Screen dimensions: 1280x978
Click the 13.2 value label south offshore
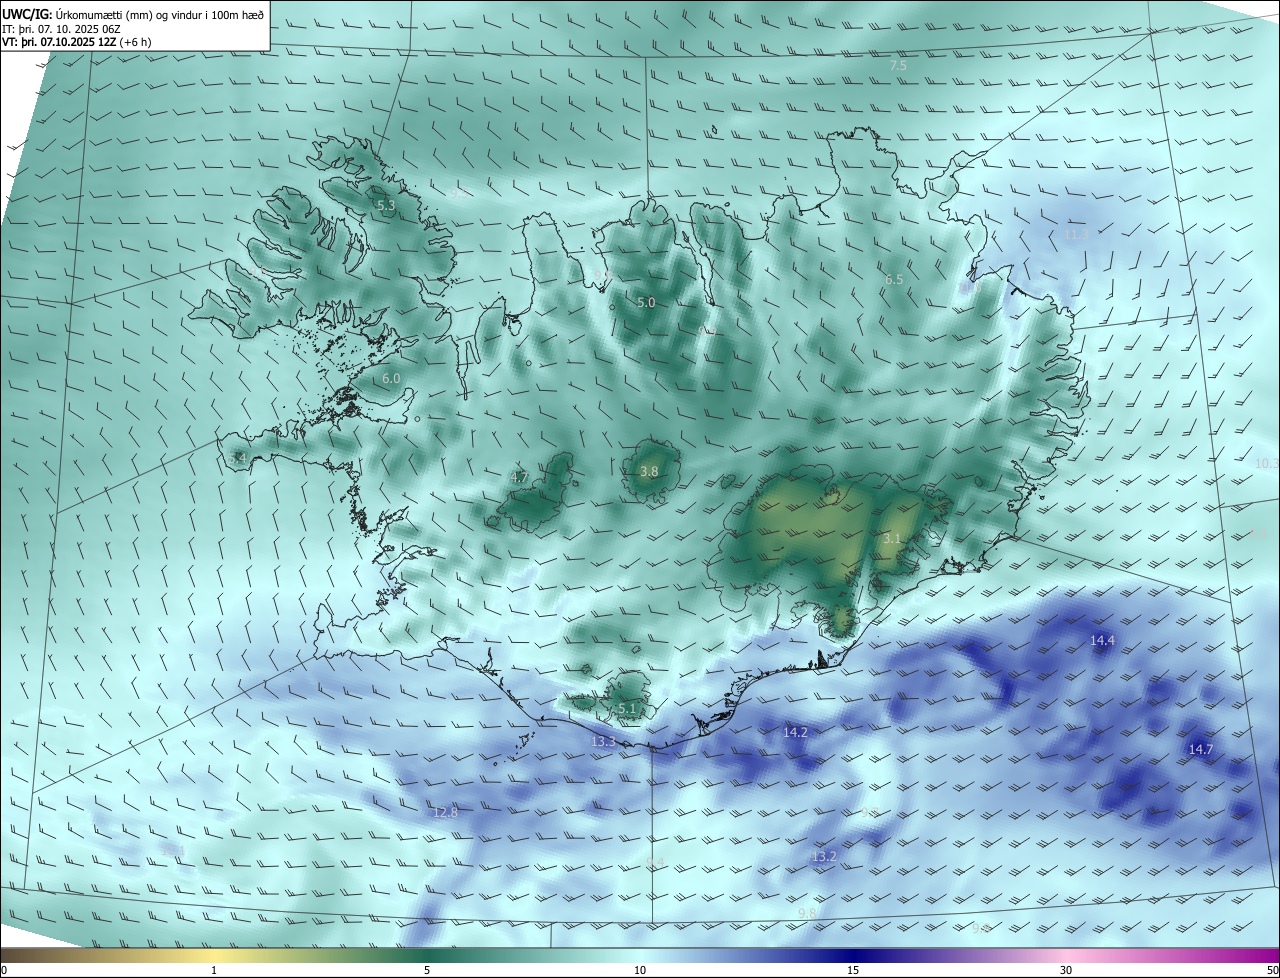point(823,857)
